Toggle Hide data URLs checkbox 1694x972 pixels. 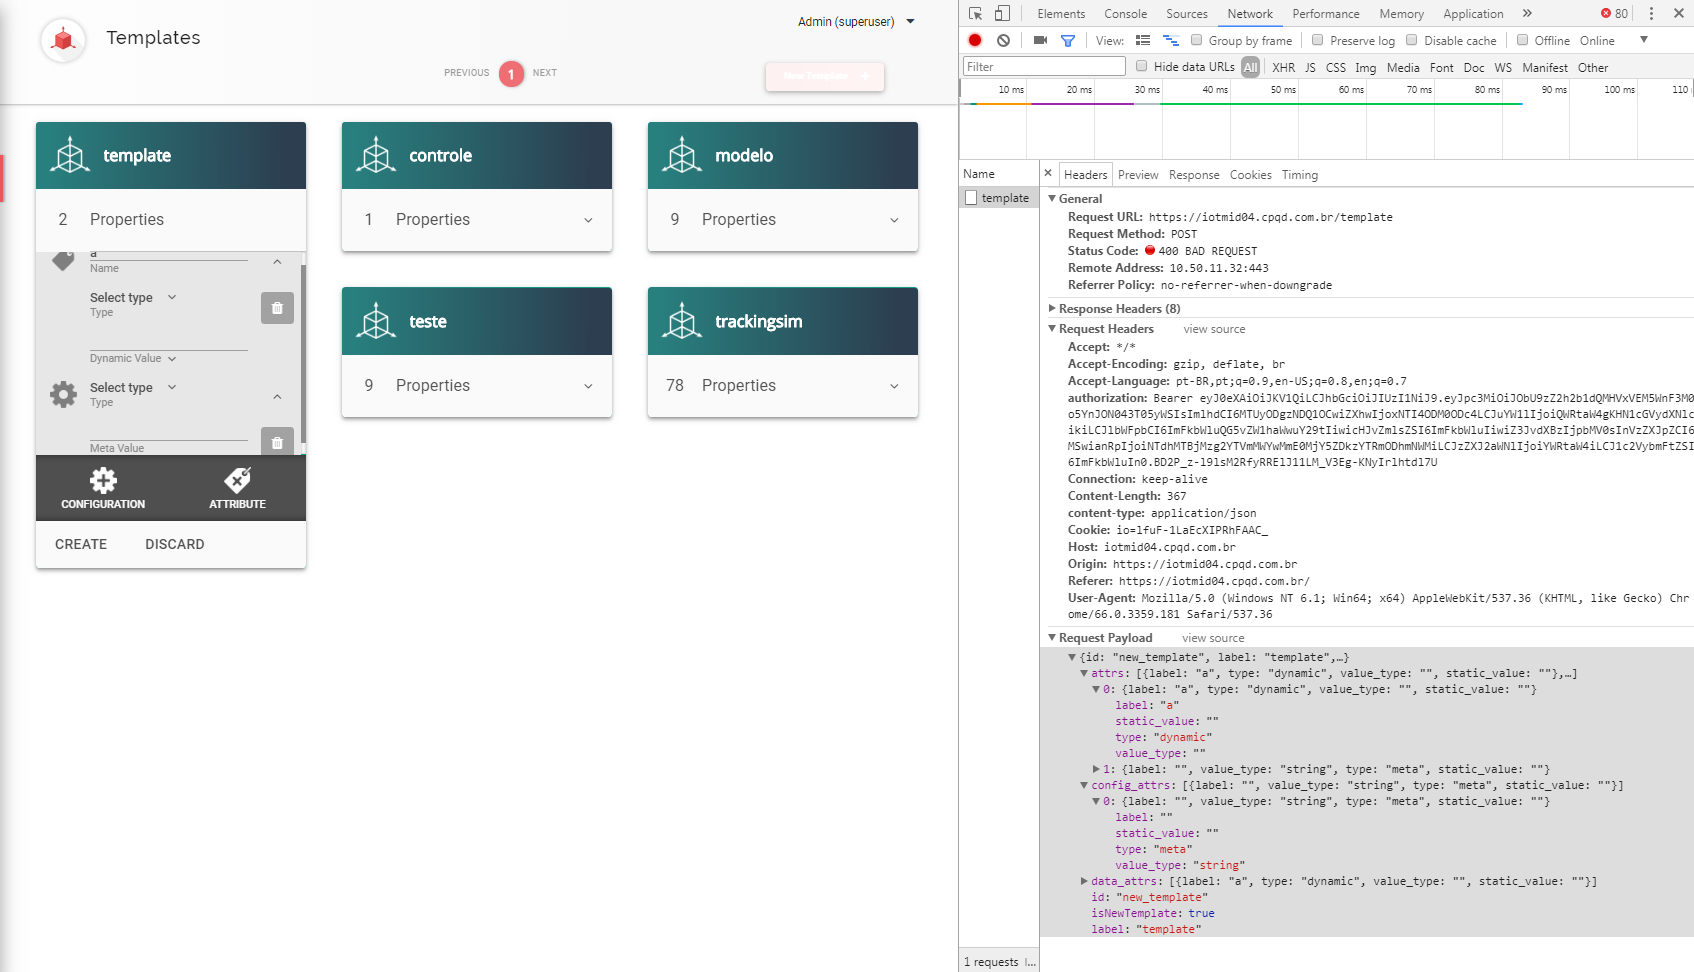[x=1141, y=66]
